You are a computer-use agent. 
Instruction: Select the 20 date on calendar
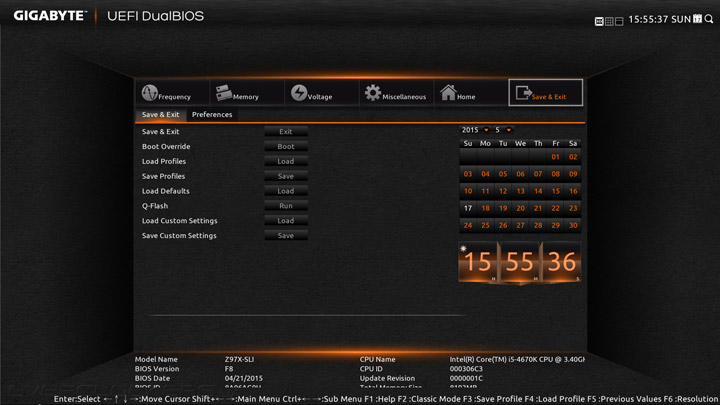[x=520, y=208]
